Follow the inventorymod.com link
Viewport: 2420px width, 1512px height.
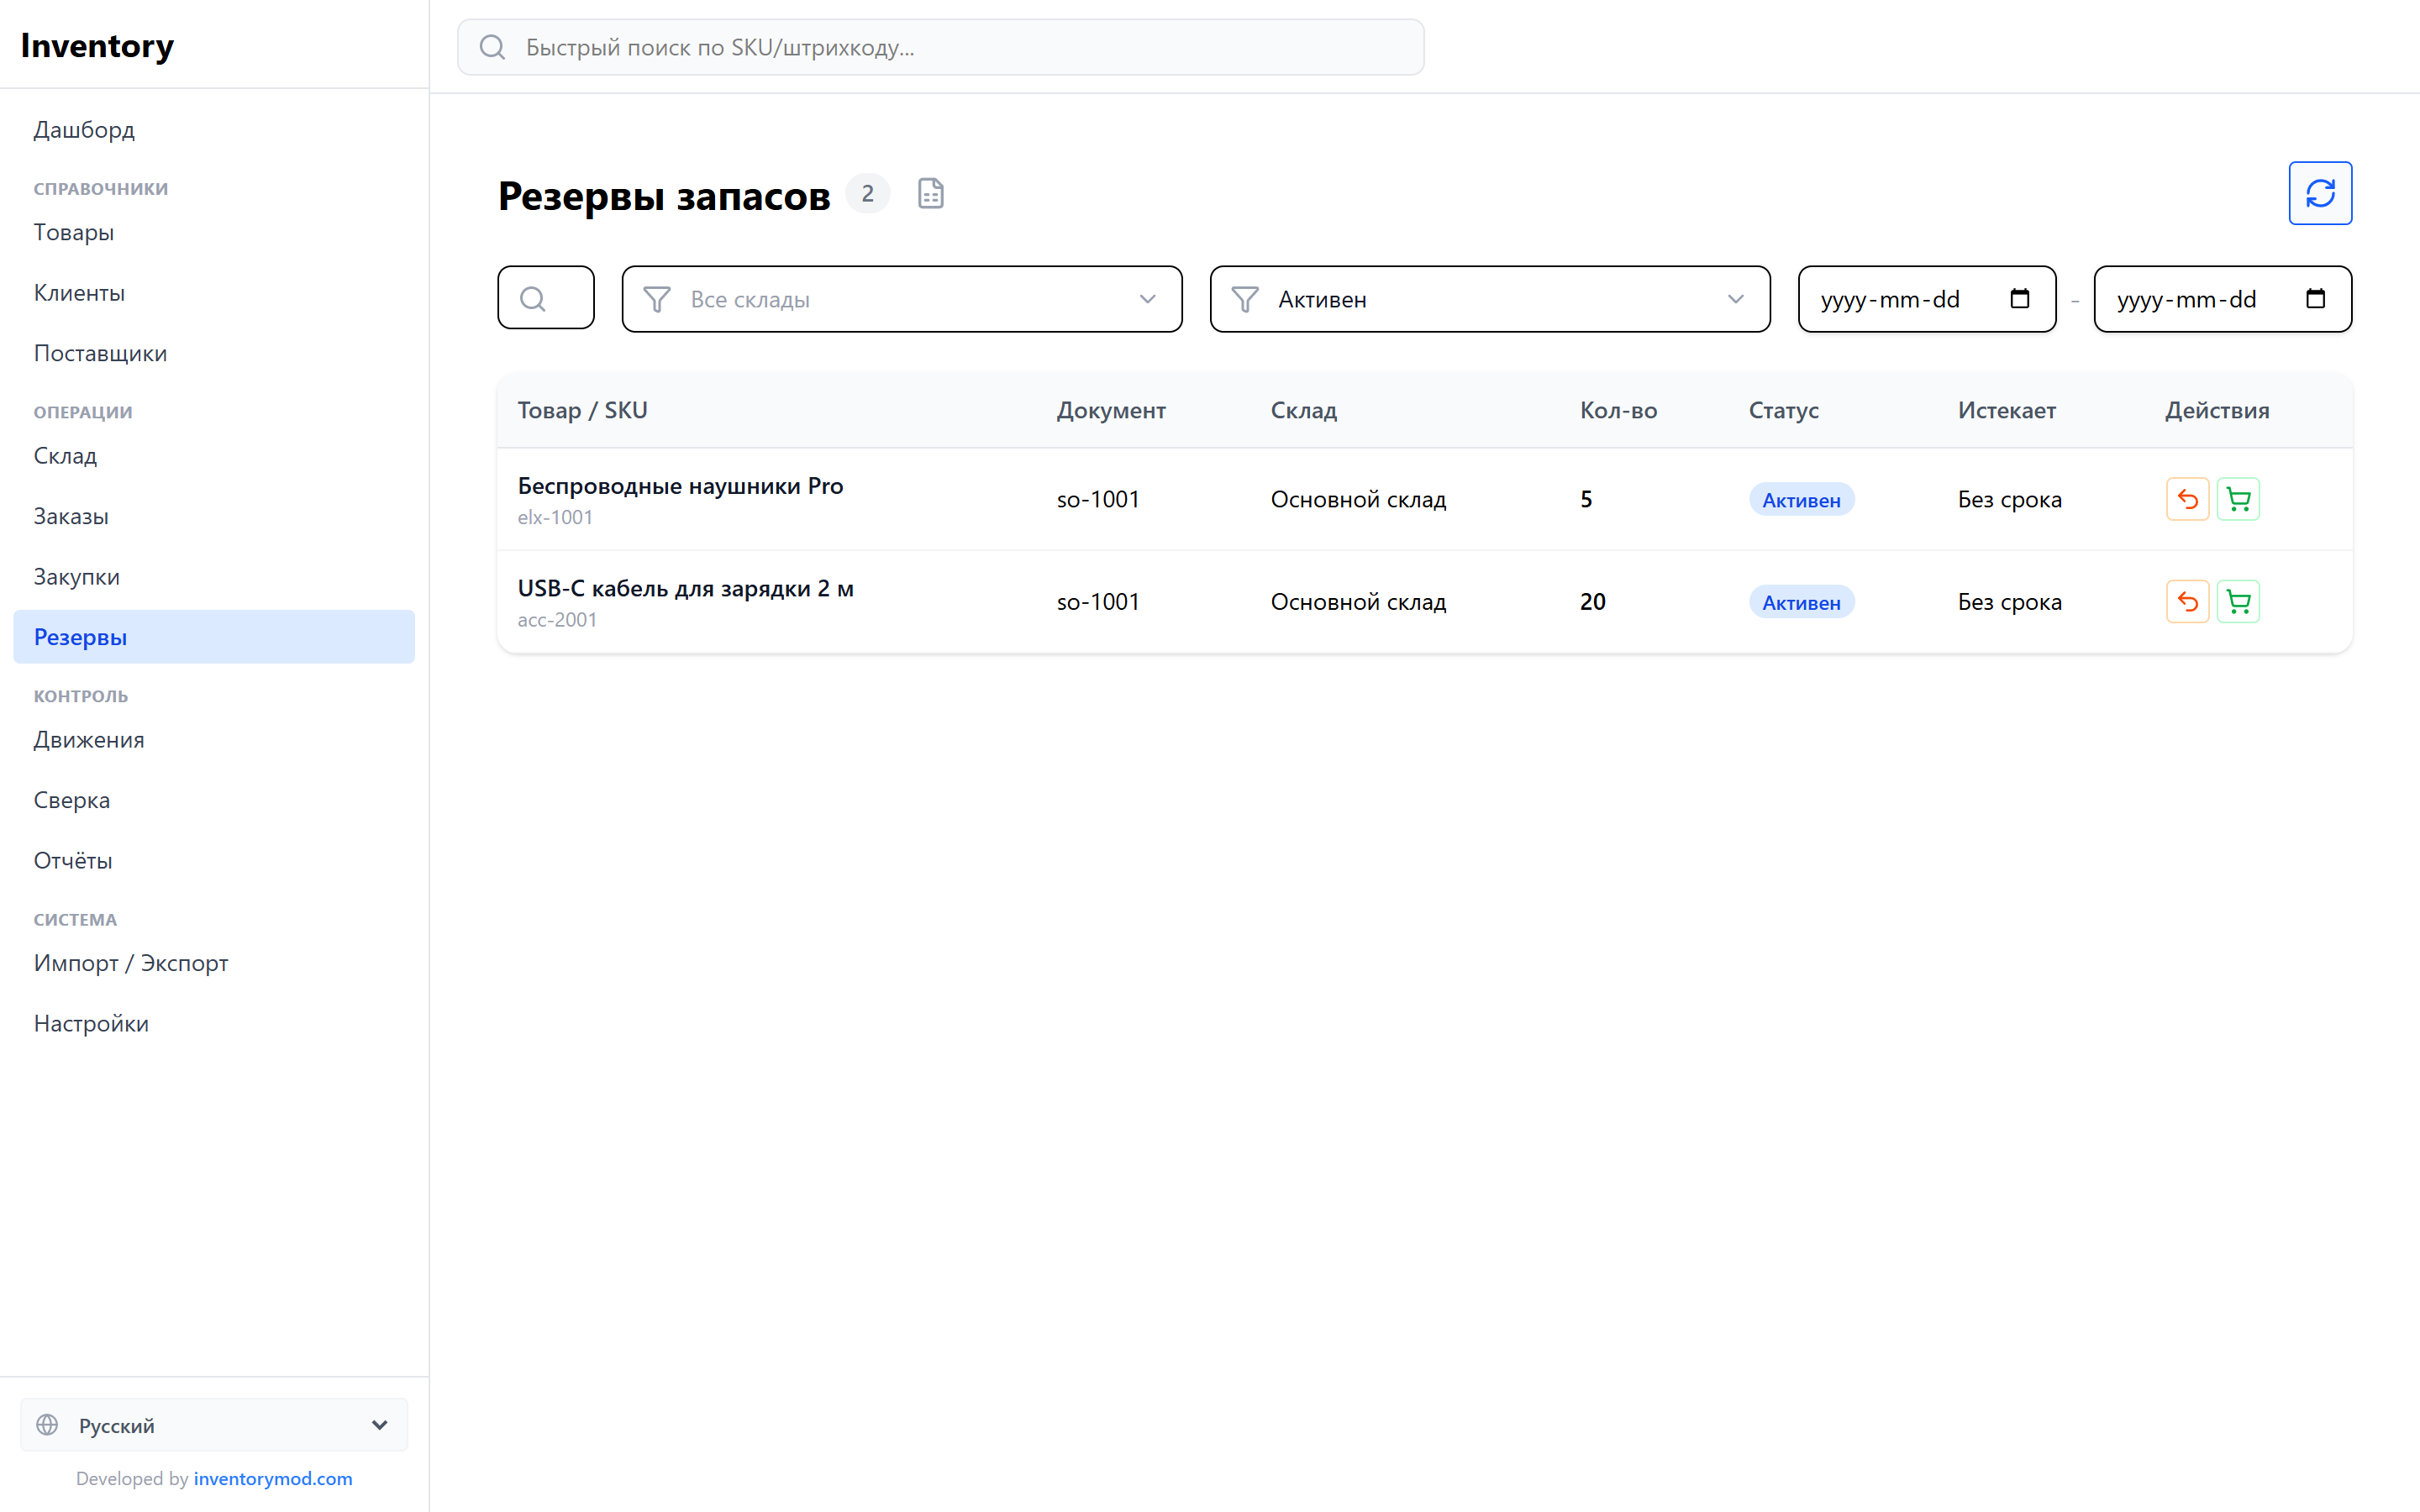click(x=273, y=1478)
